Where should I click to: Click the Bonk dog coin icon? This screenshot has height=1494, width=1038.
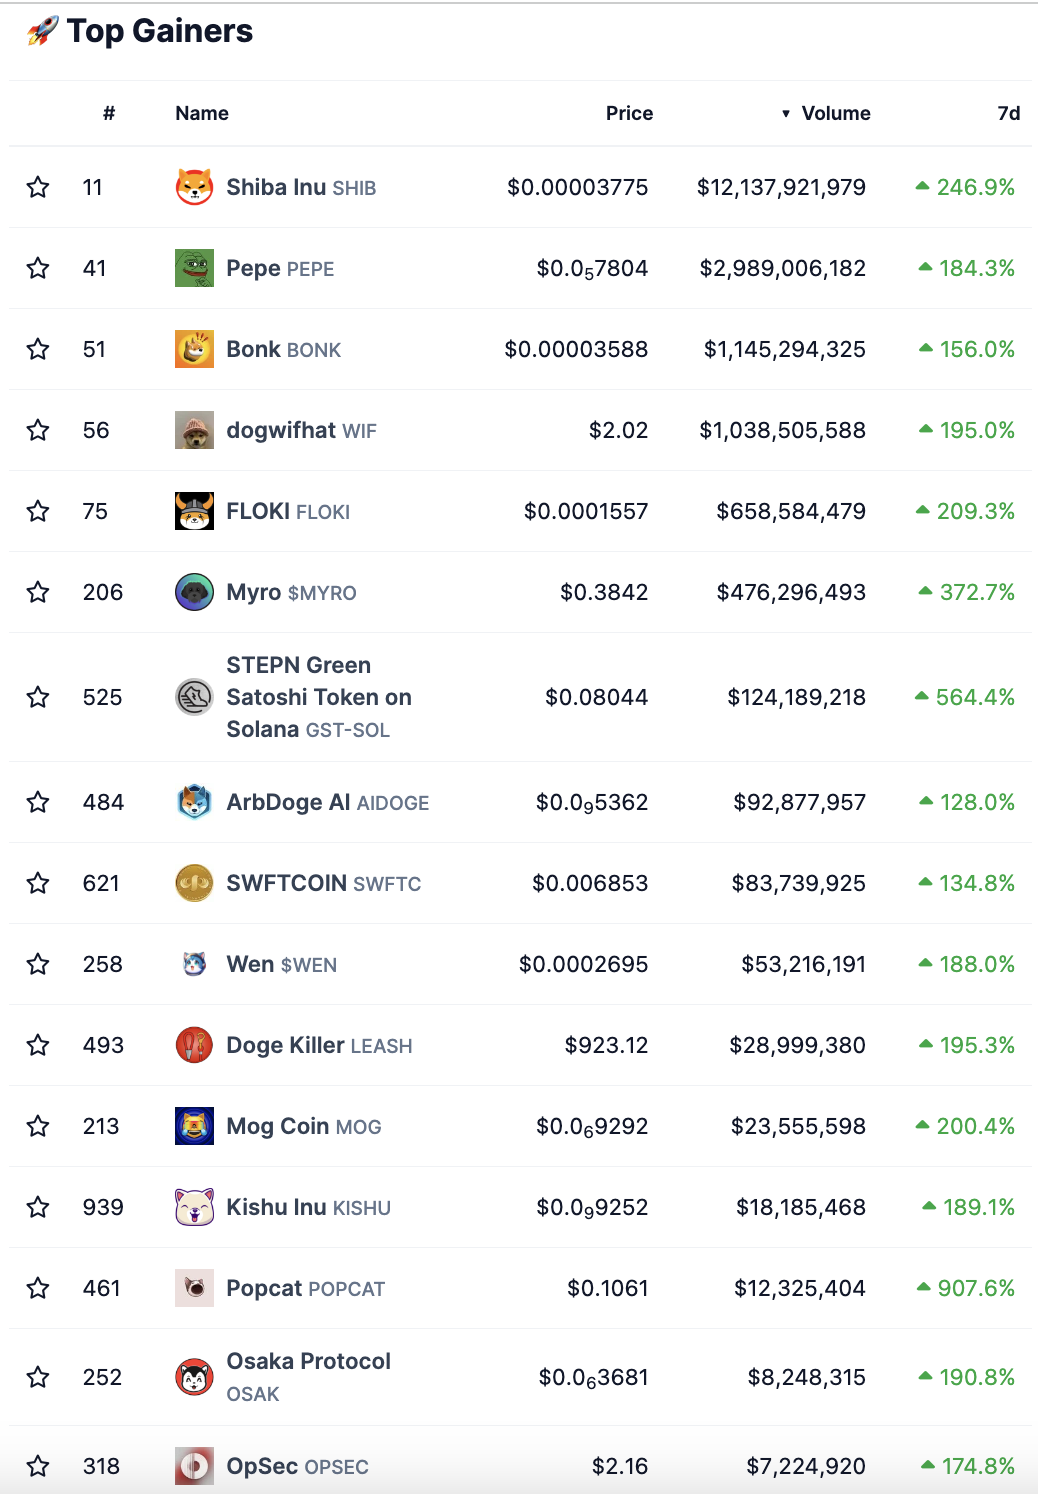tap(194, 349)
